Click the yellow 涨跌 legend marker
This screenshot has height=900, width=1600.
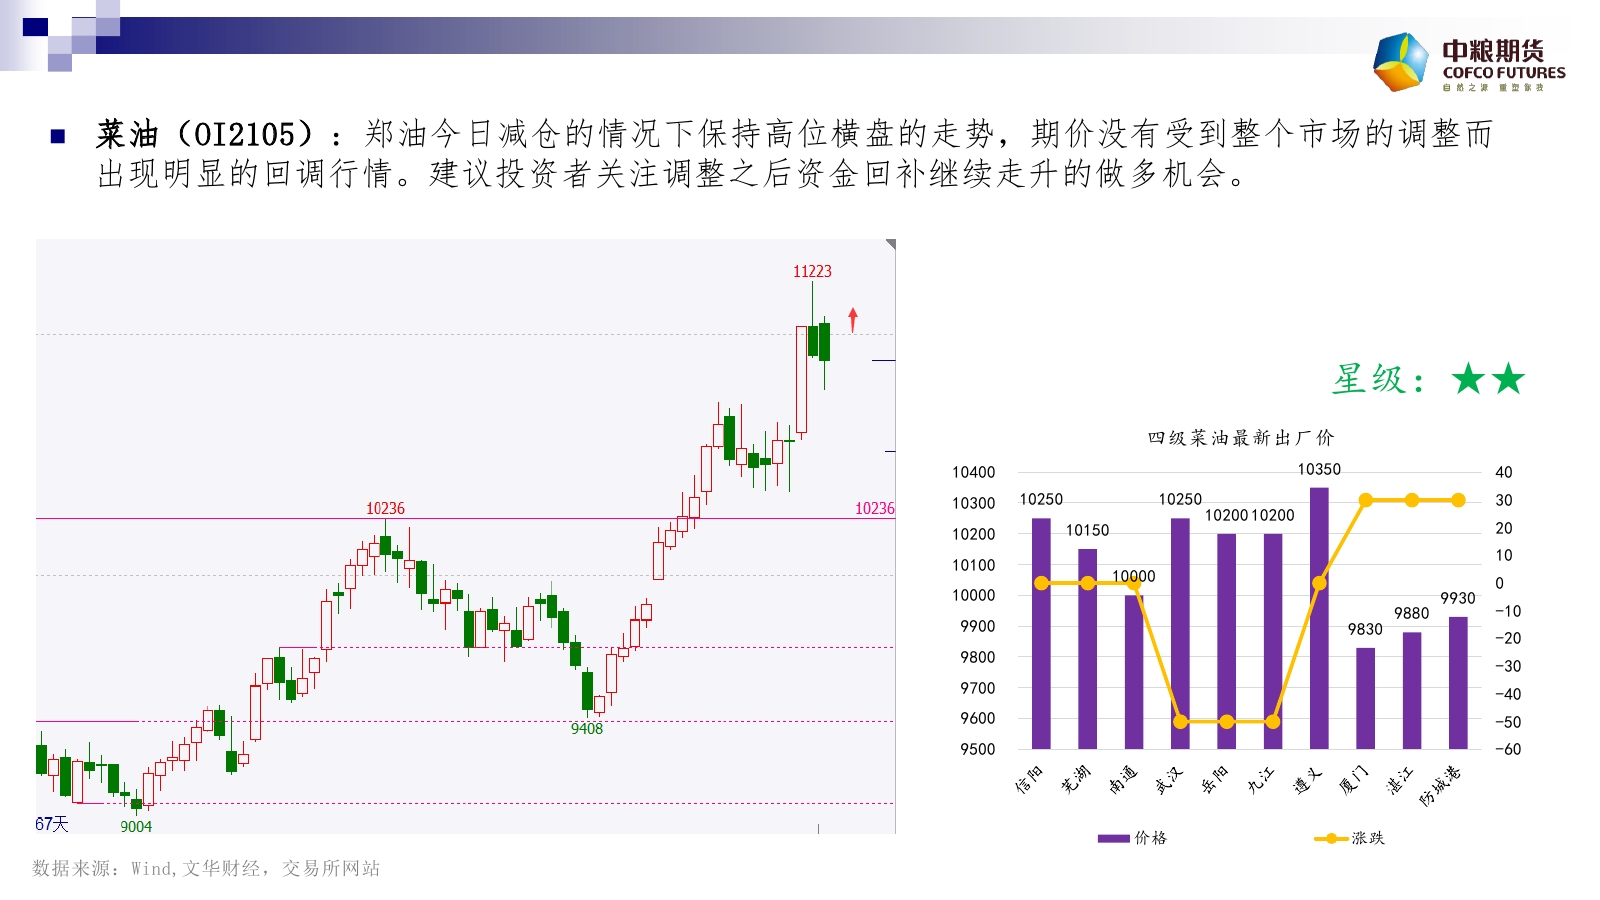[1330, 838]
